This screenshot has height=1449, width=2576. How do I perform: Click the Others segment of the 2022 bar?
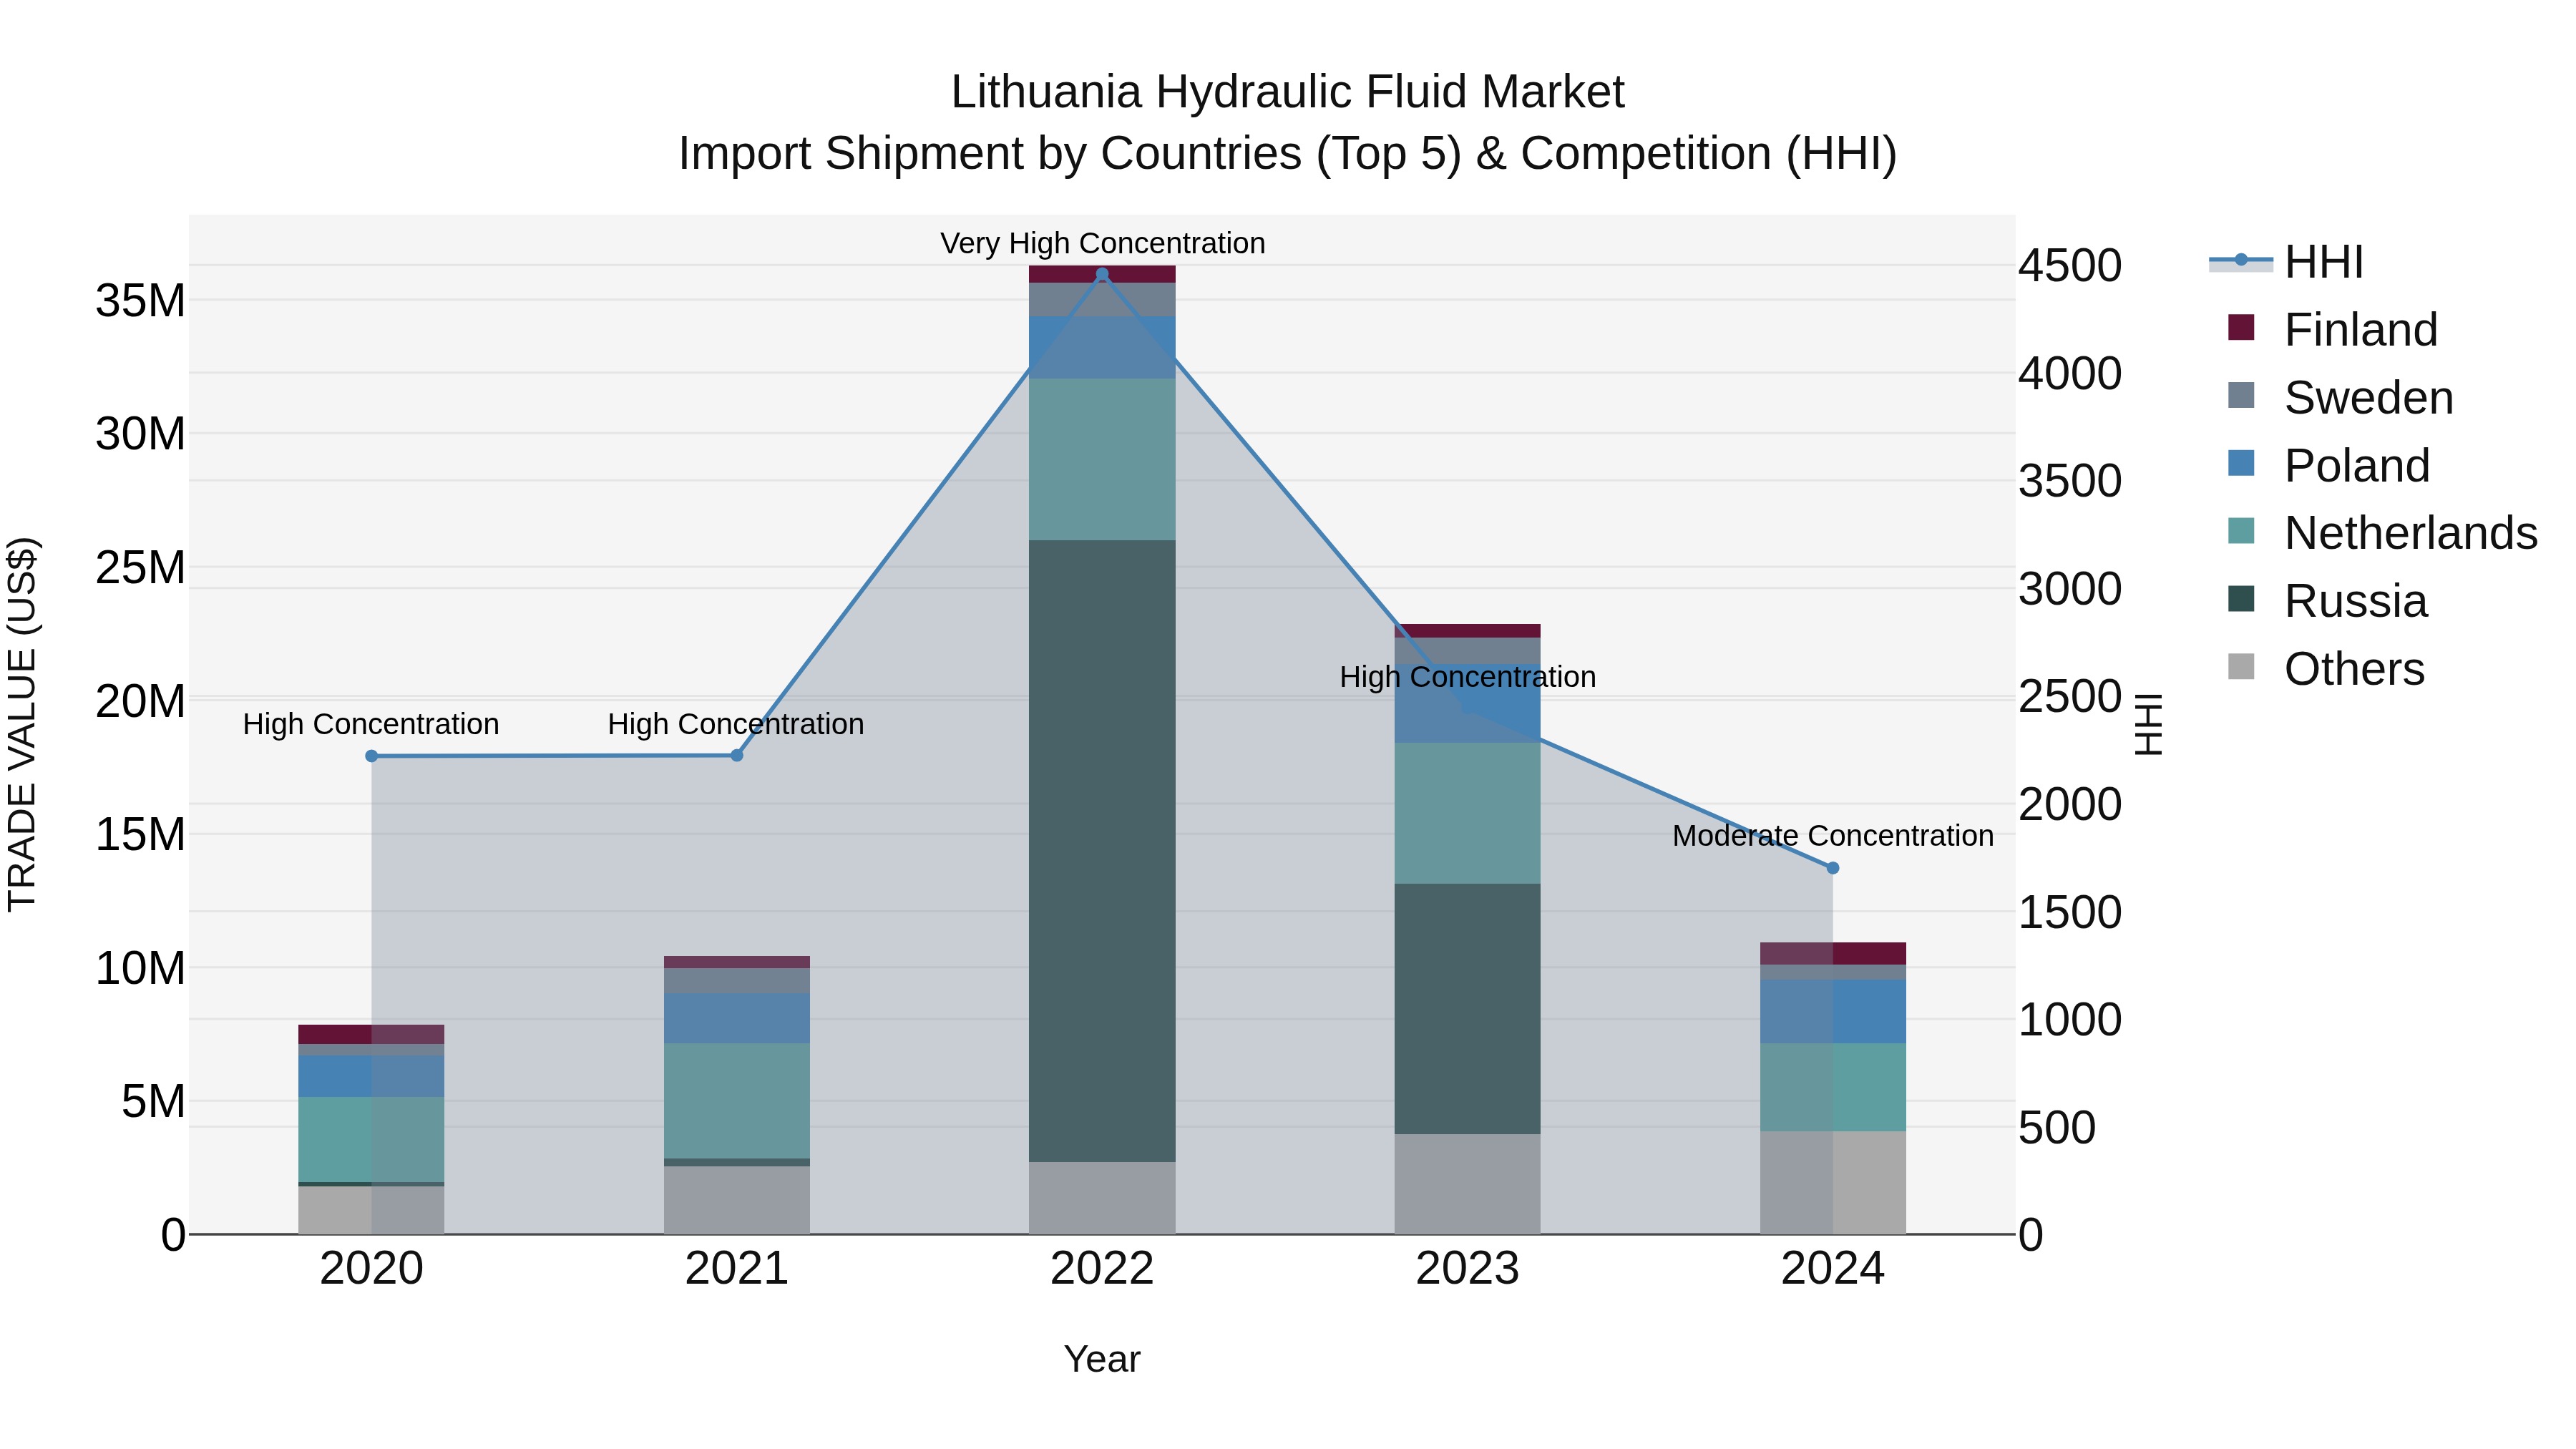pyautogui.click(x=1102, y=1198)
